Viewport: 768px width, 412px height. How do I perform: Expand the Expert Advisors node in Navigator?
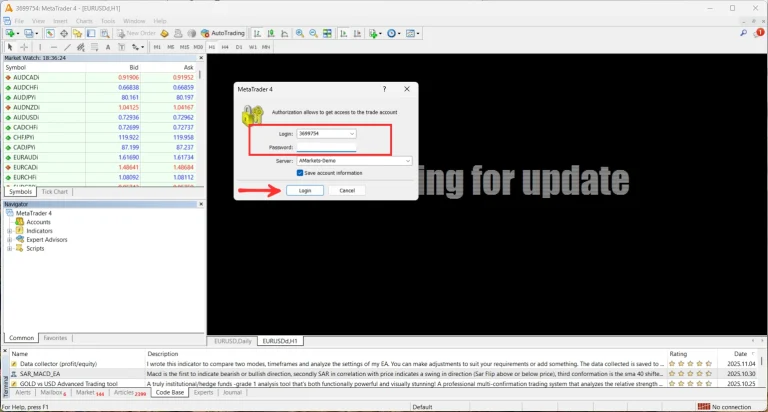9,240
